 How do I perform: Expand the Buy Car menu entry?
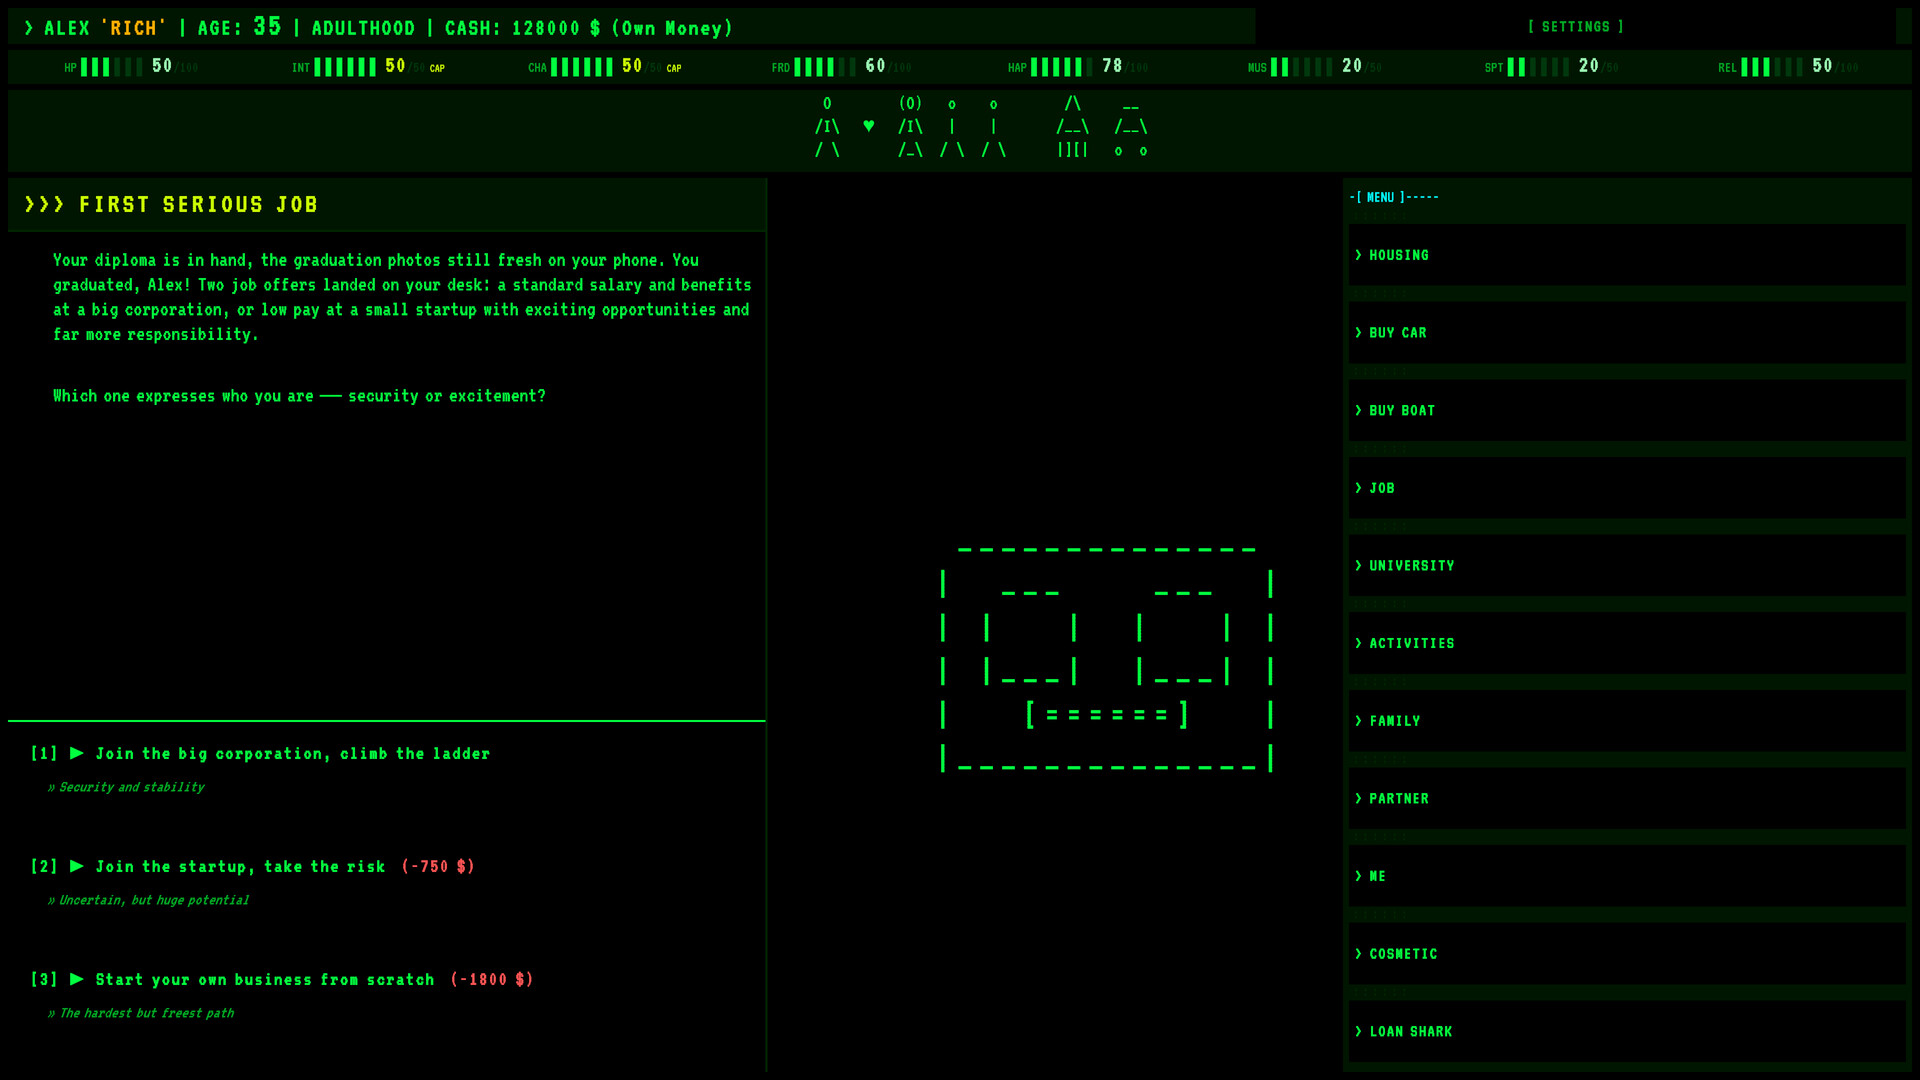point(1627,333)
